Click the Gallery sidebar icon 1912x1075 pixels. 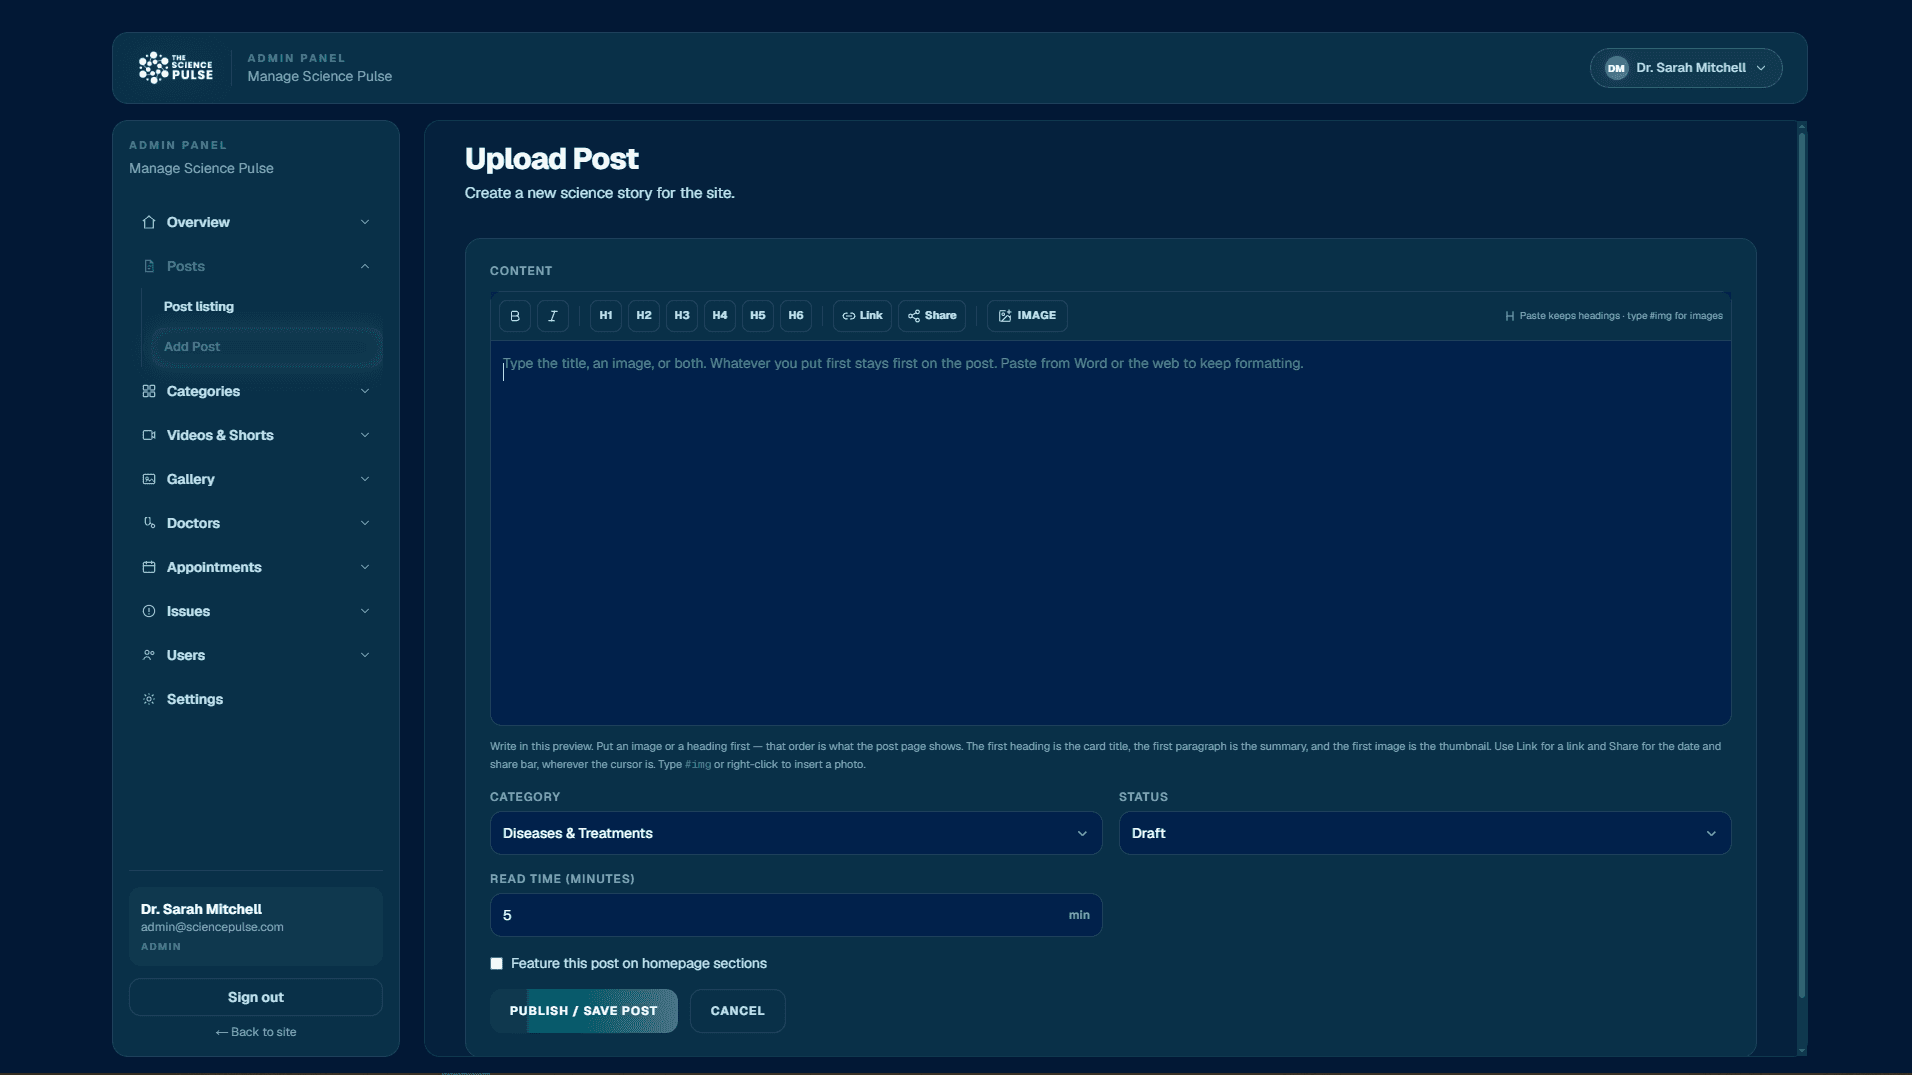pos(149,479)
